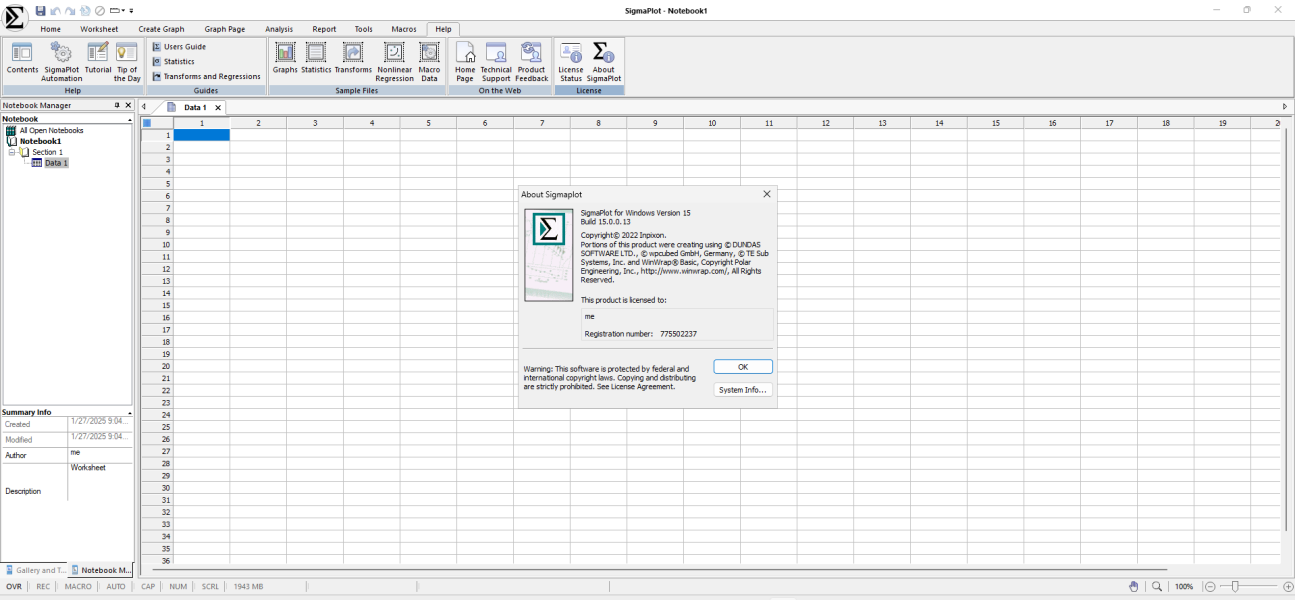This screenshot has height=600, width=1295.
Task: Click OK in About Sigmaplot dialog
Action: 743,367
